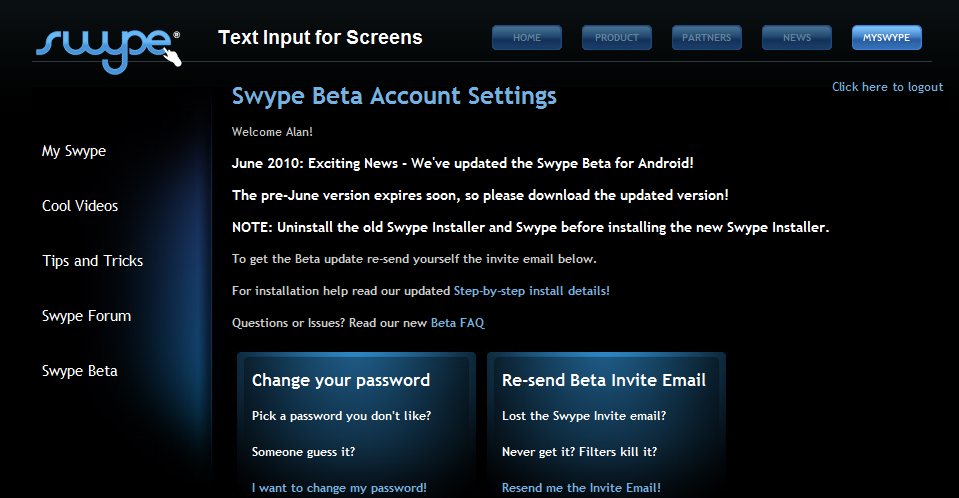This screenshot has height=498, width=959.
Task: Open Step-by-step install details link
Action: [x=531, y=291]
